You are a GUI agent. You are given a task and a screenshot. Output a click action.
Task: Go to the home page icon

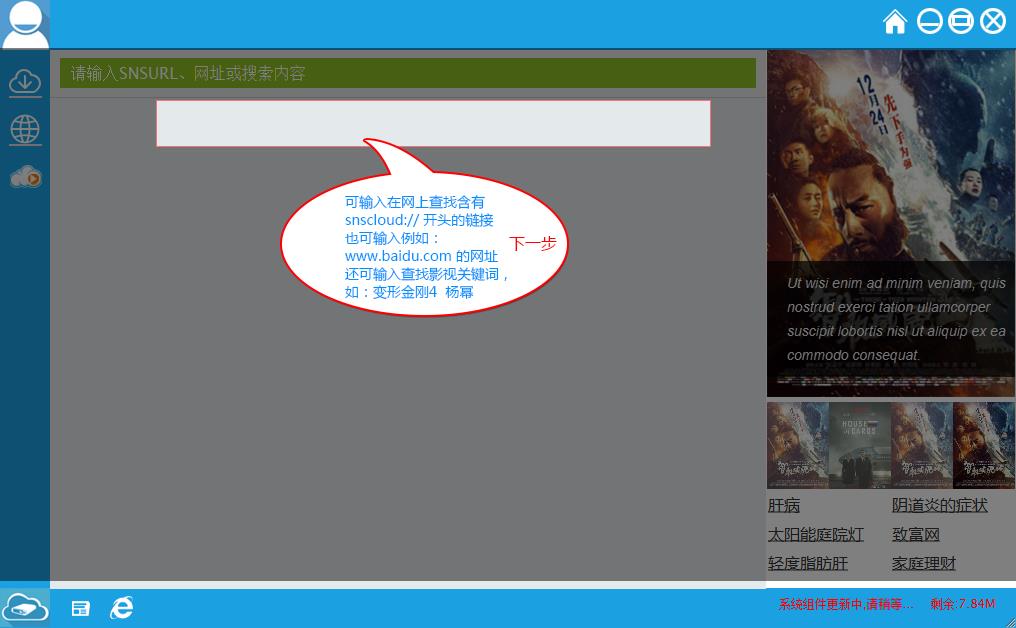pos(895,21)
